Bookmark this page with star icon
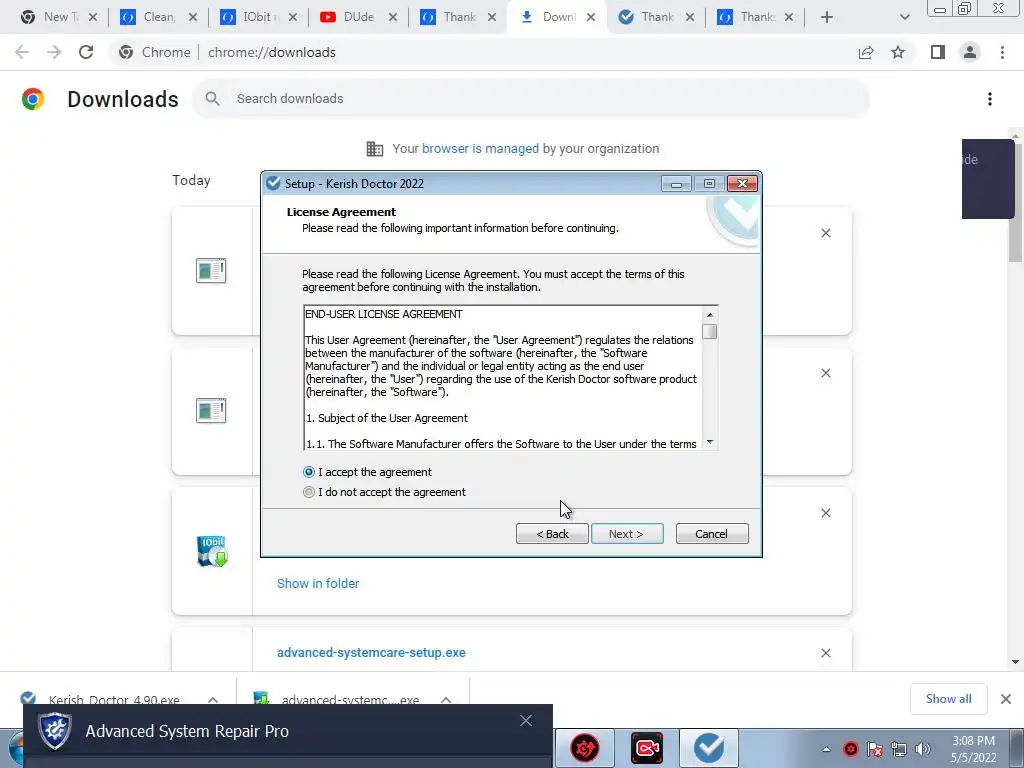The image size is (1024, 768). coord(898,52)
